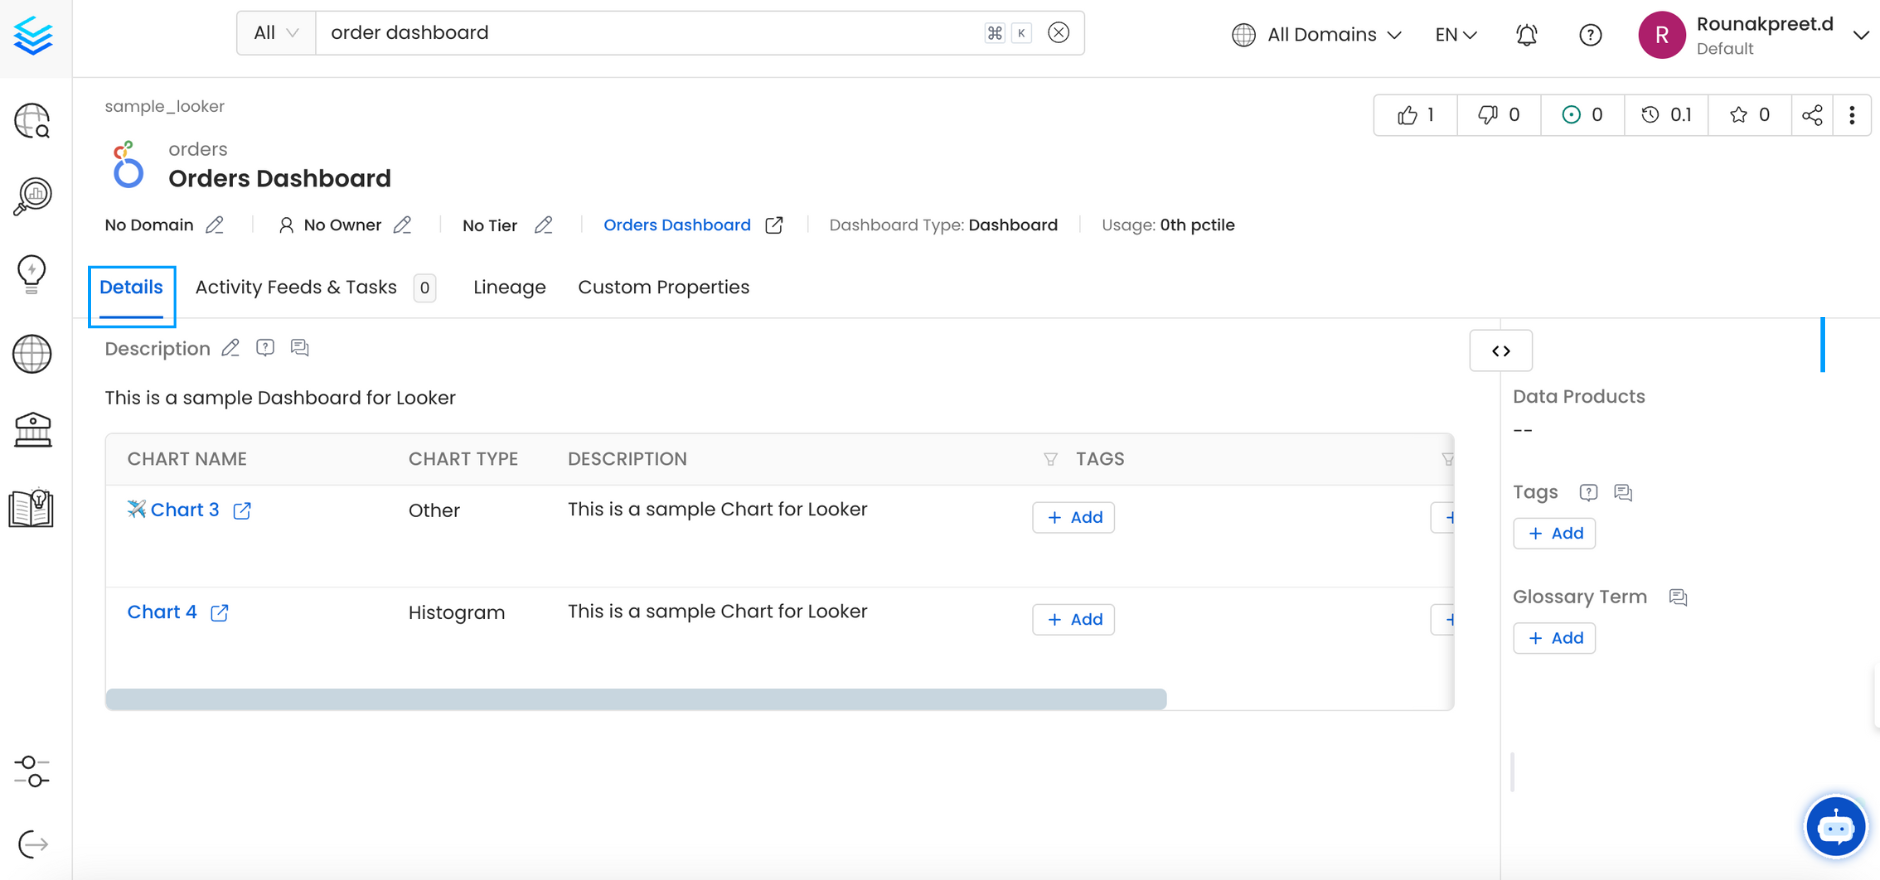Edit the tier pencil icon
This screenshot has height=880, width=1880.
(543, 225)
